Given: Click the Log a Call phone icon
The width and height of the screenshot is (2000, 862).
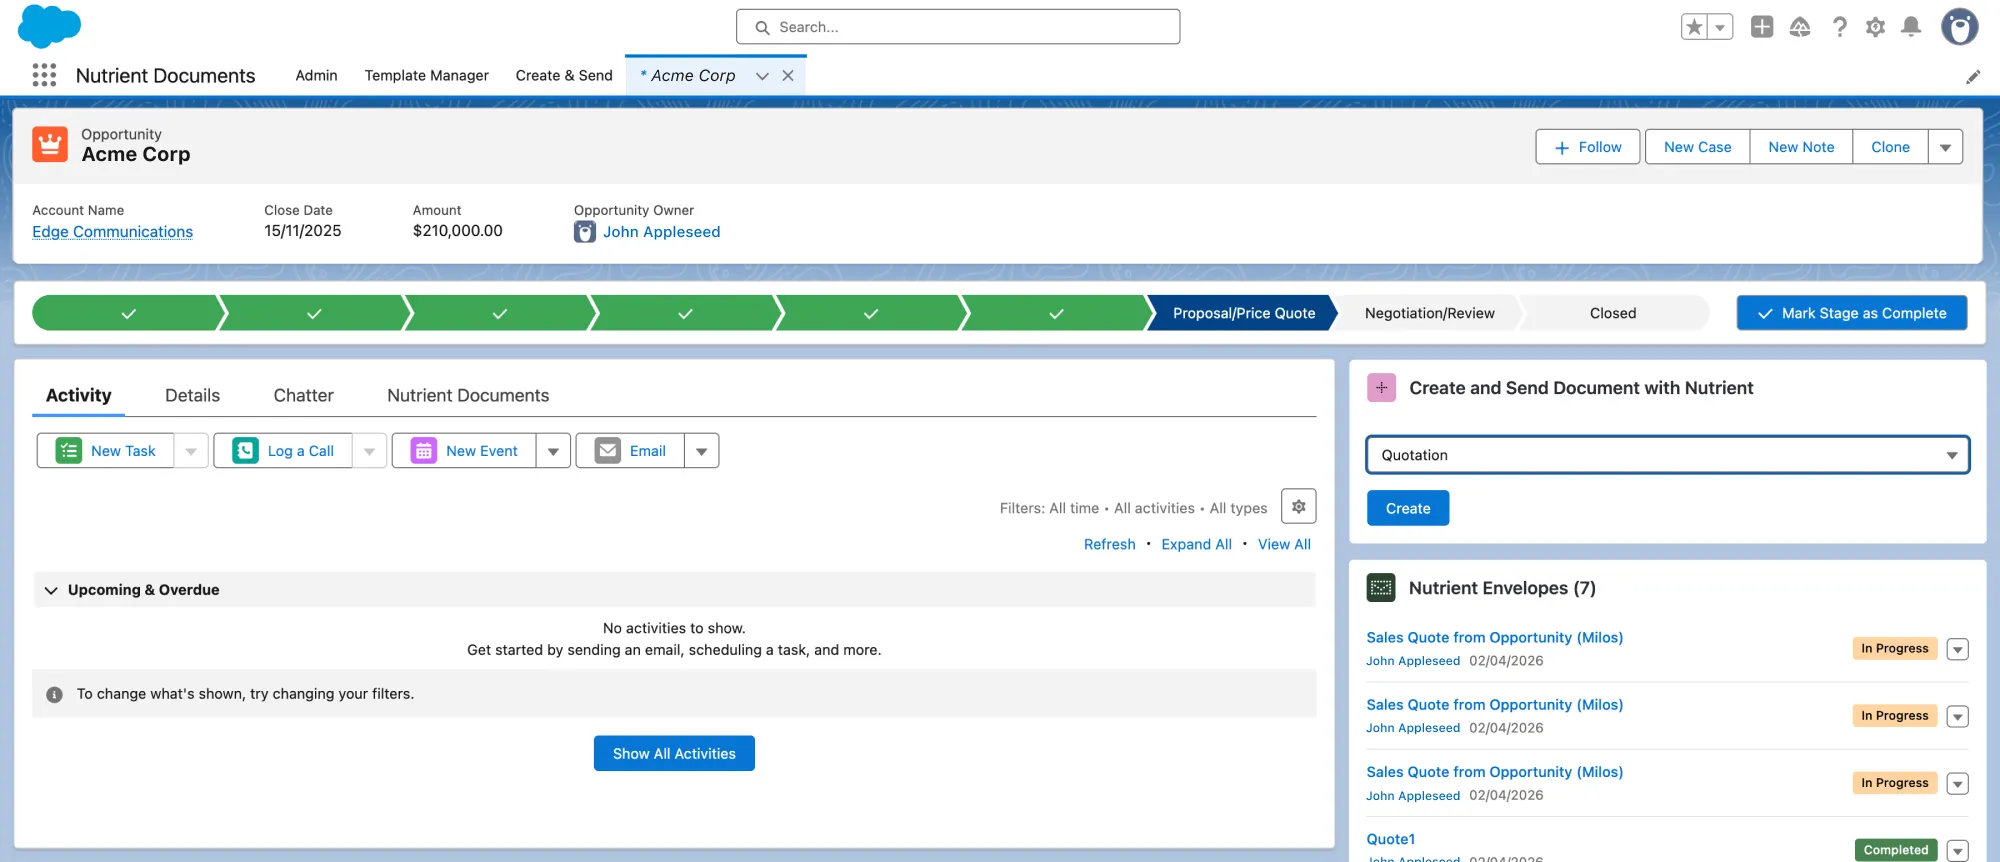Looking at the screenshot, I should [245, 451].
